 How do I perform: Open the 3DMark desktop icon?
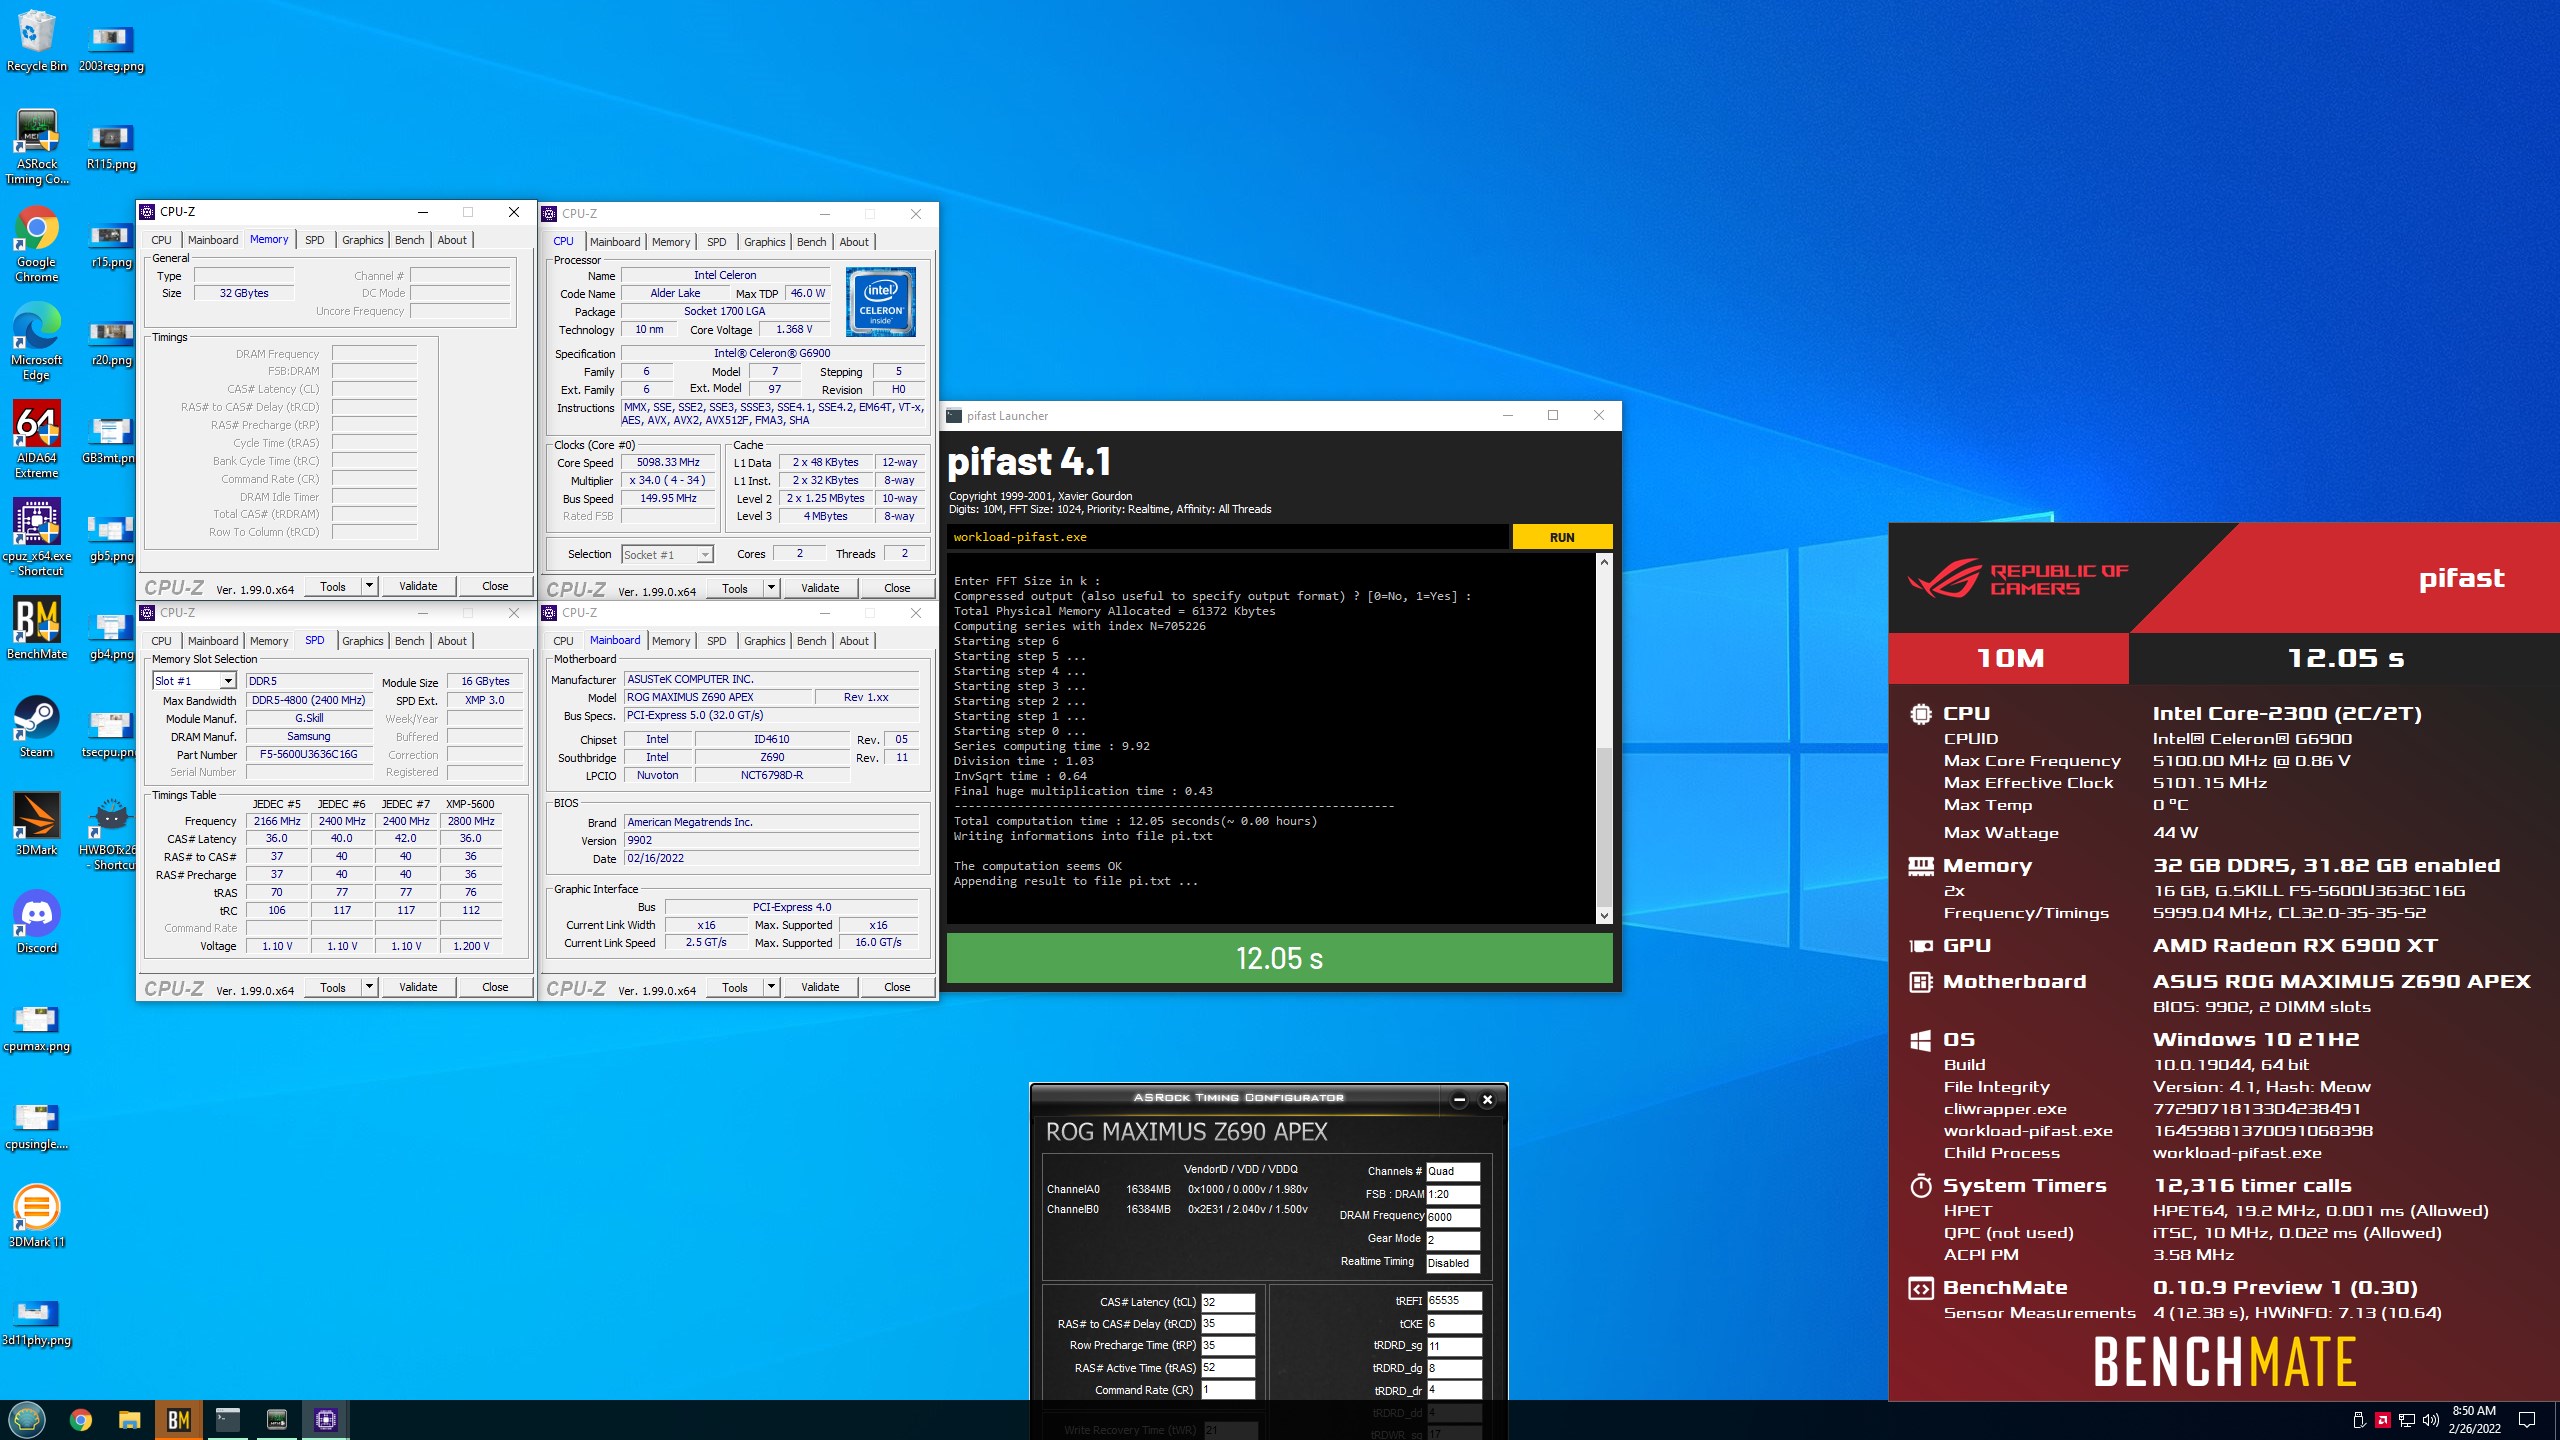point(36,824)
